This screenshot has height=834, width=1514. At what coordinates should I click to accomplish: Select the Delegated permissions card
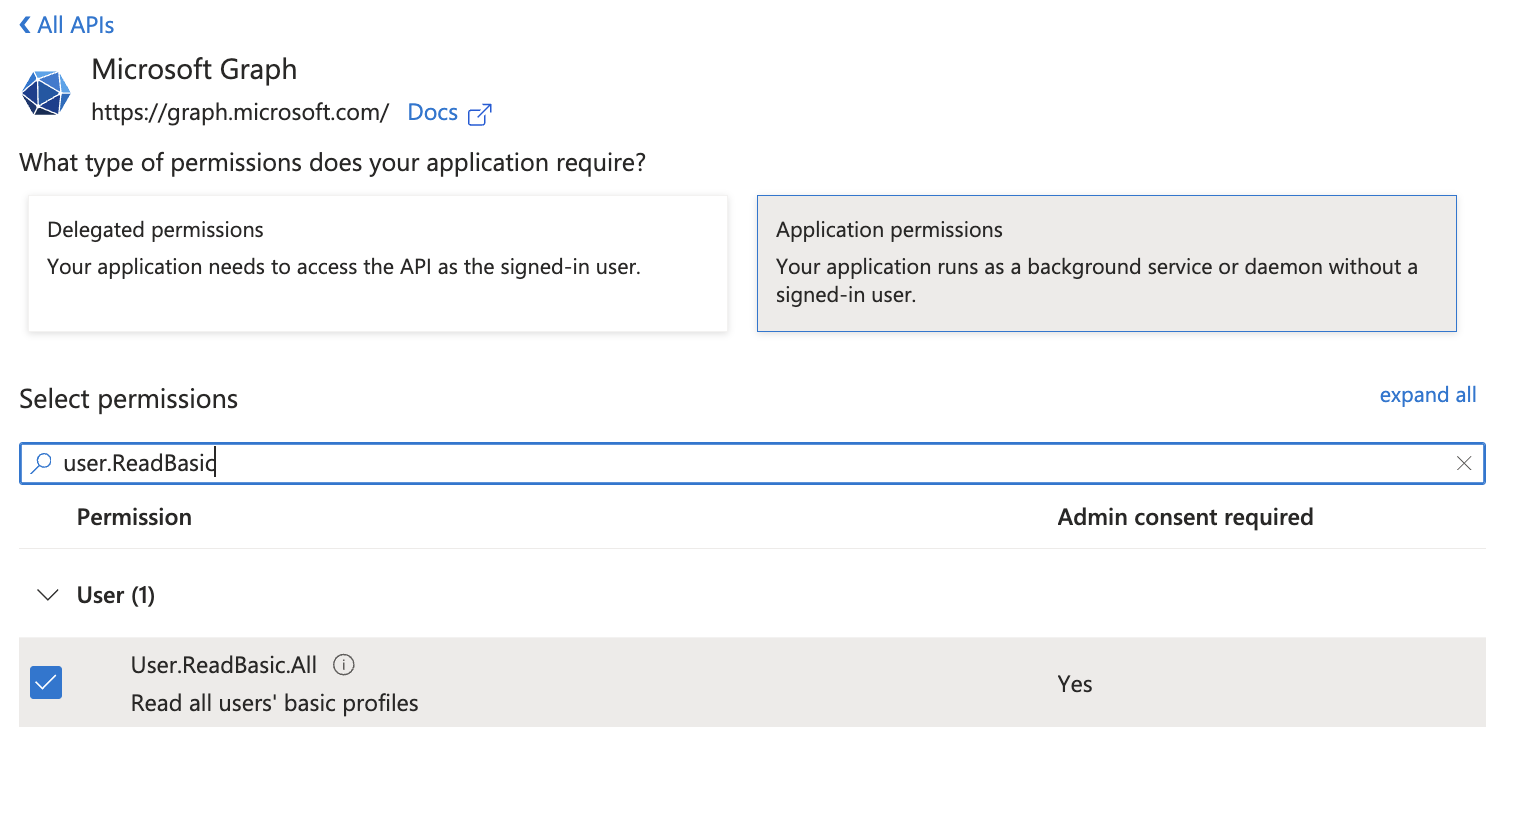click(378, 263)
